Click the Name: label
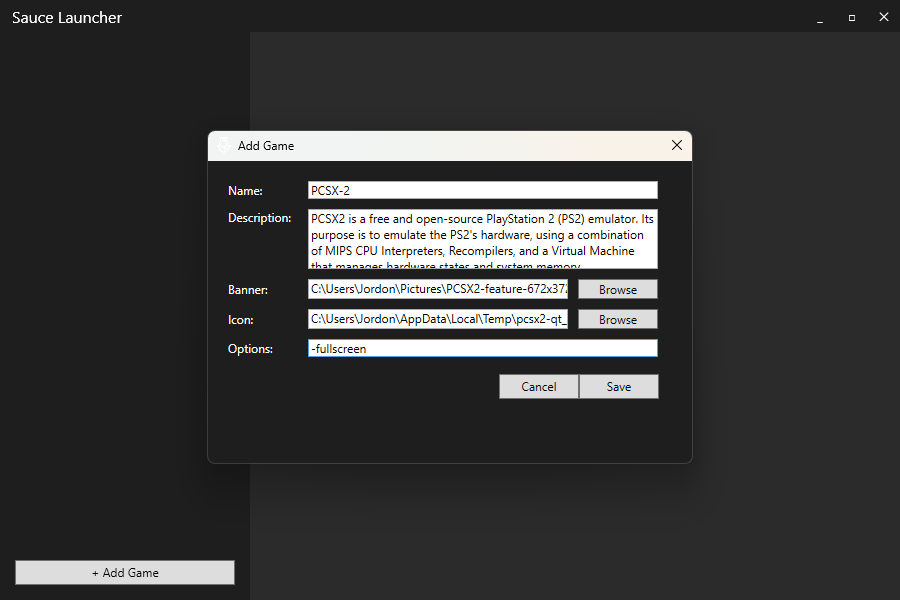The image size is (900, 600). click(245, 191)
